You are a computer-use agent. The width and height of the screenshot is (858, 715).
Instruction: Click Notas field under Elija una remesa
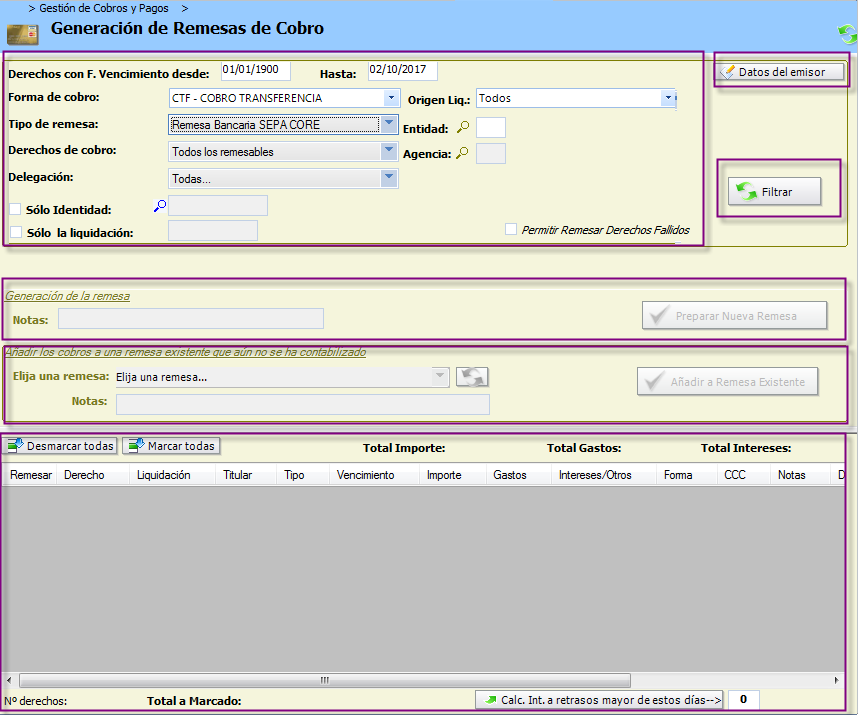click(x=303, y=404)
